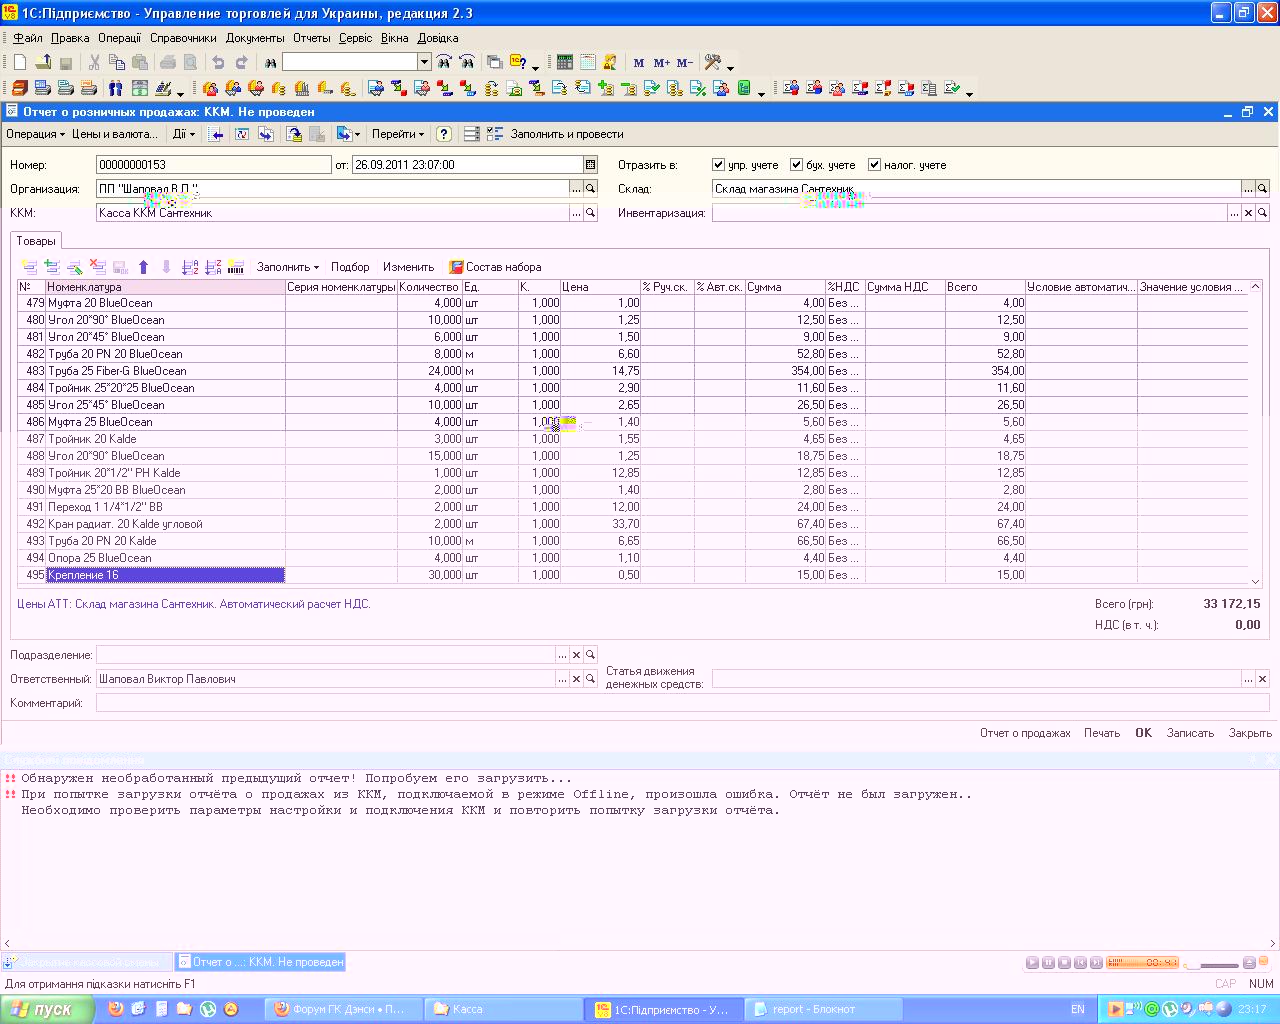Click magnifier icon next to Склад field
This screenshot has height=1024, width=1280.
point(1262,189)
